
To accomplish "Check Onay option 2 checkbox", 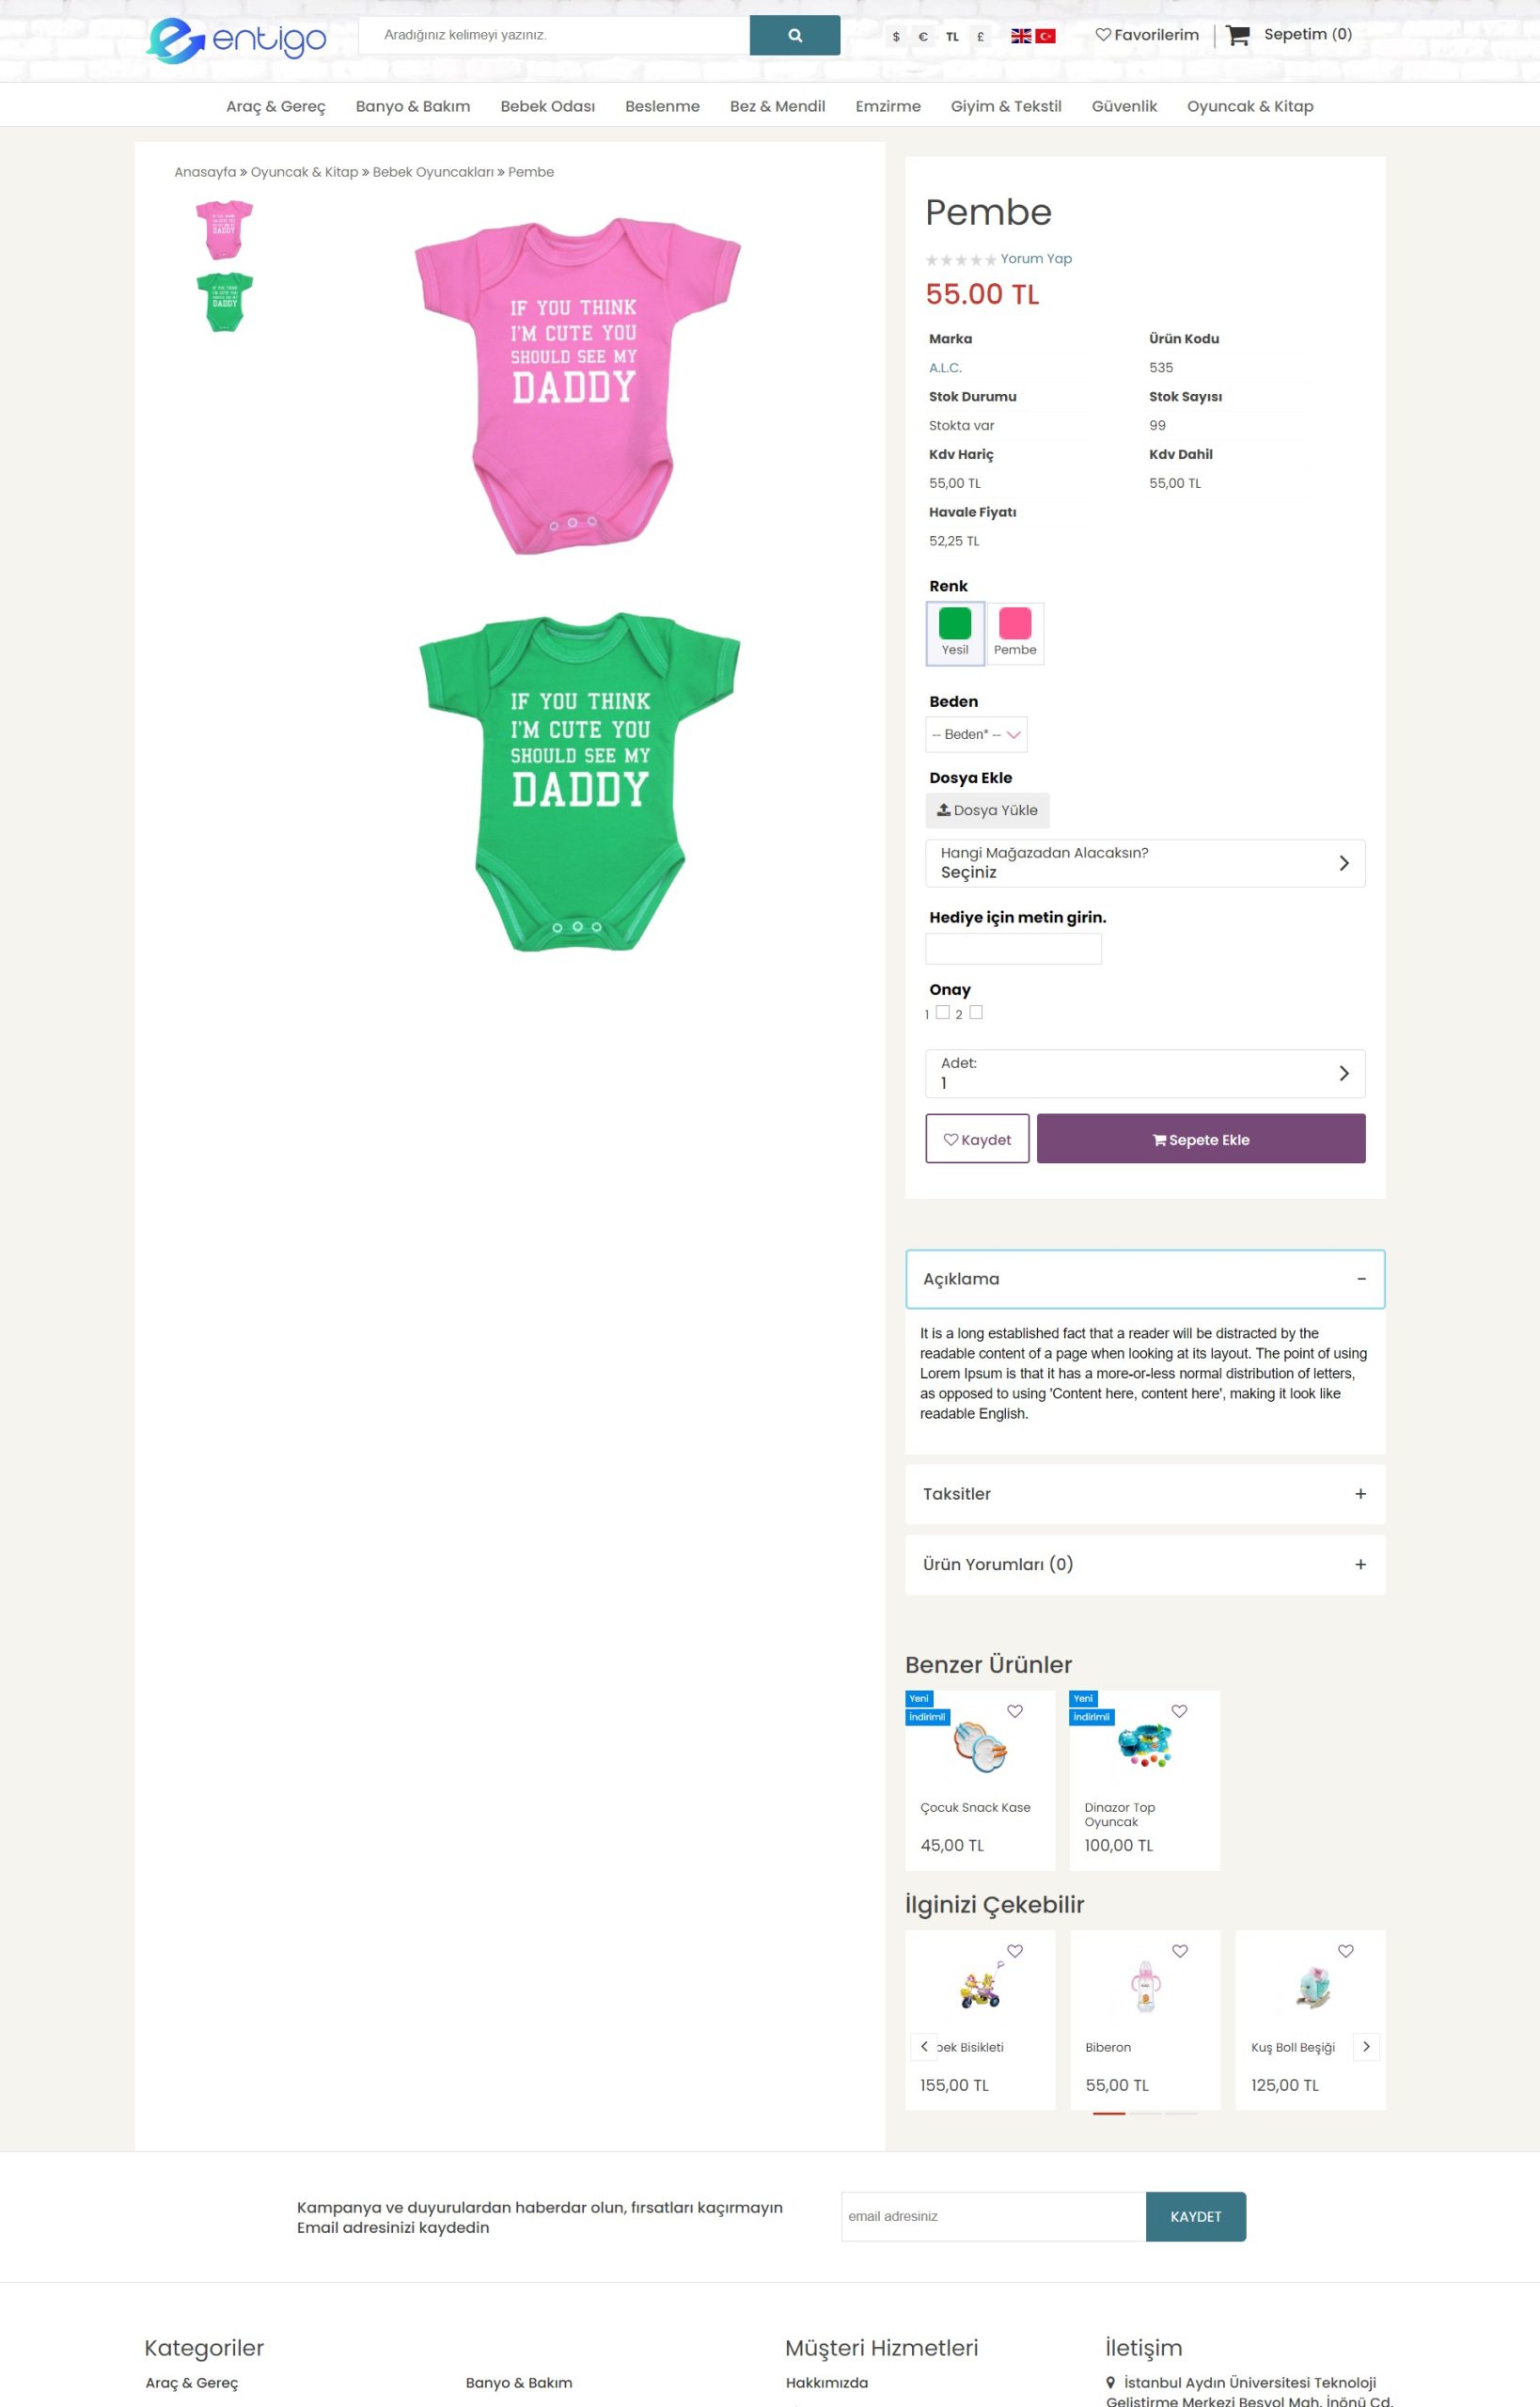I will tap(976, 1012).
